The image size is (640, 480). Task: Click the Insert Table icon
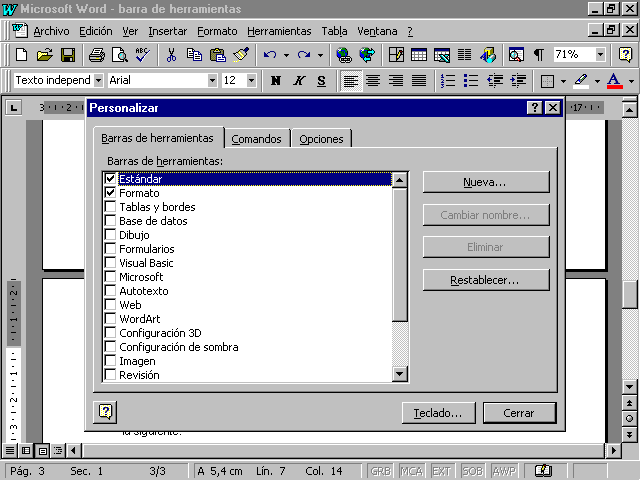419,54
